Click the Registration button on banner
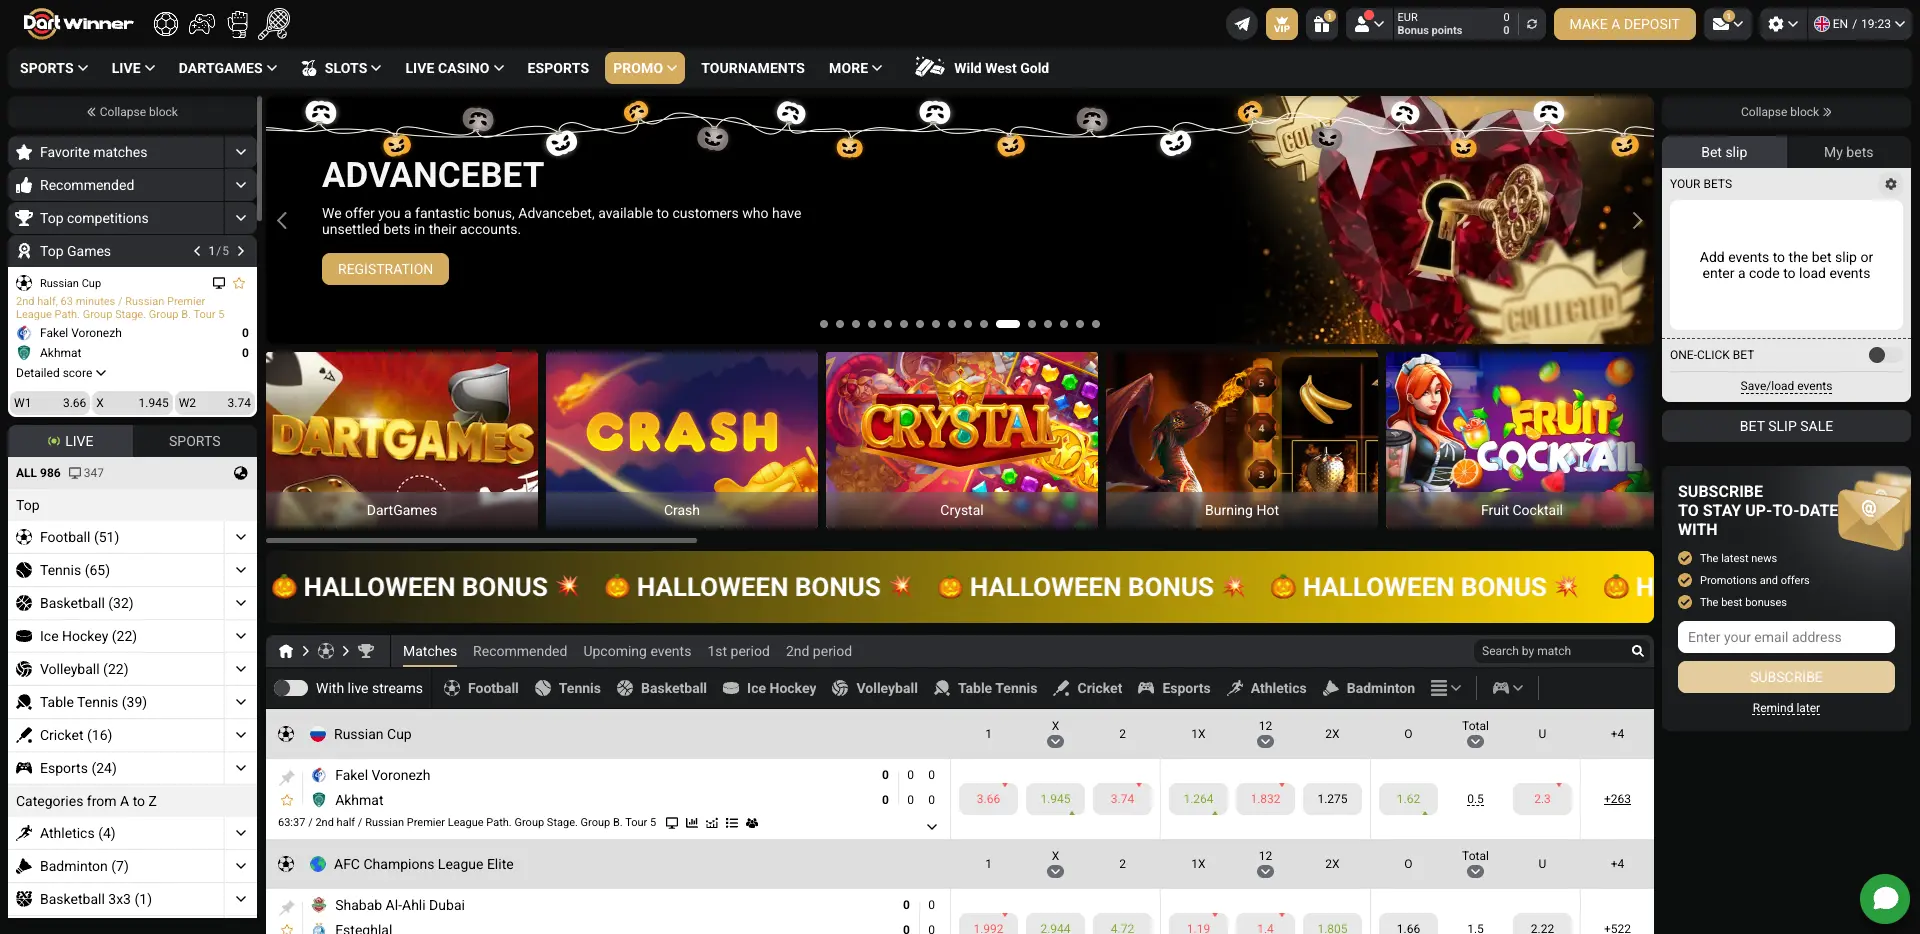This screenshot has height=934, width=1920. [x=385, y=269]
